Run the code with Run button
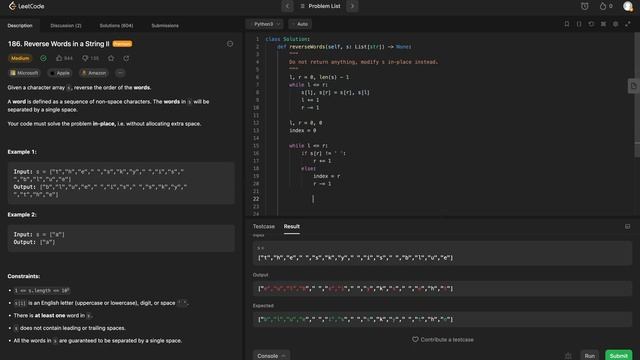This screenshot has height=360, width=640. [589, 356]
